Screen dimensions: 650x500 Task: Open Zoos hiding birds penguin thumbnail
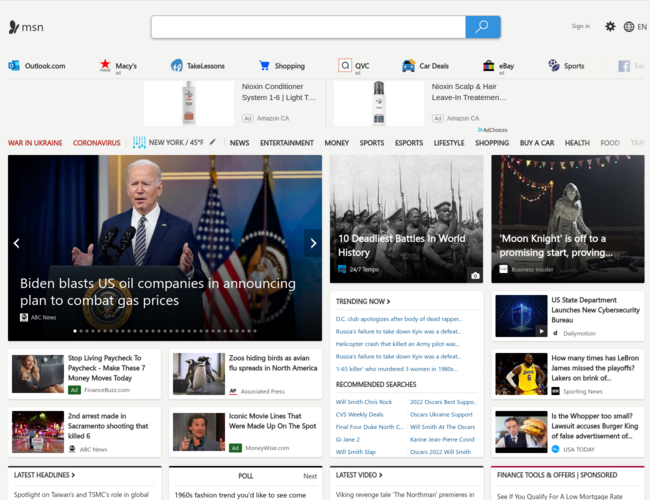pos(199,374)
